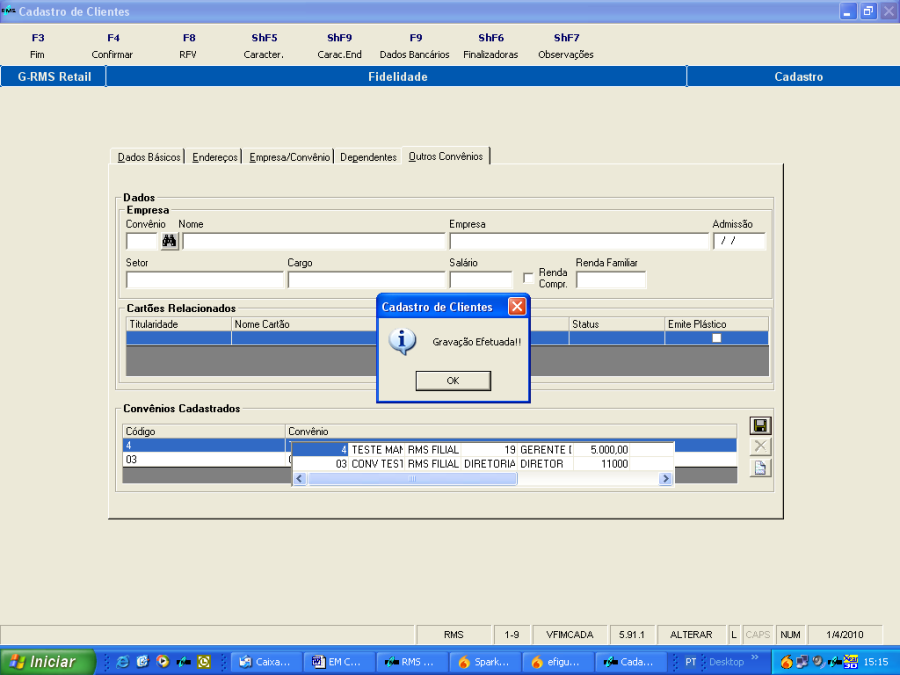900x675 pixels.
Task: Open the efigu... taskbar window
Action: (557, 662)
